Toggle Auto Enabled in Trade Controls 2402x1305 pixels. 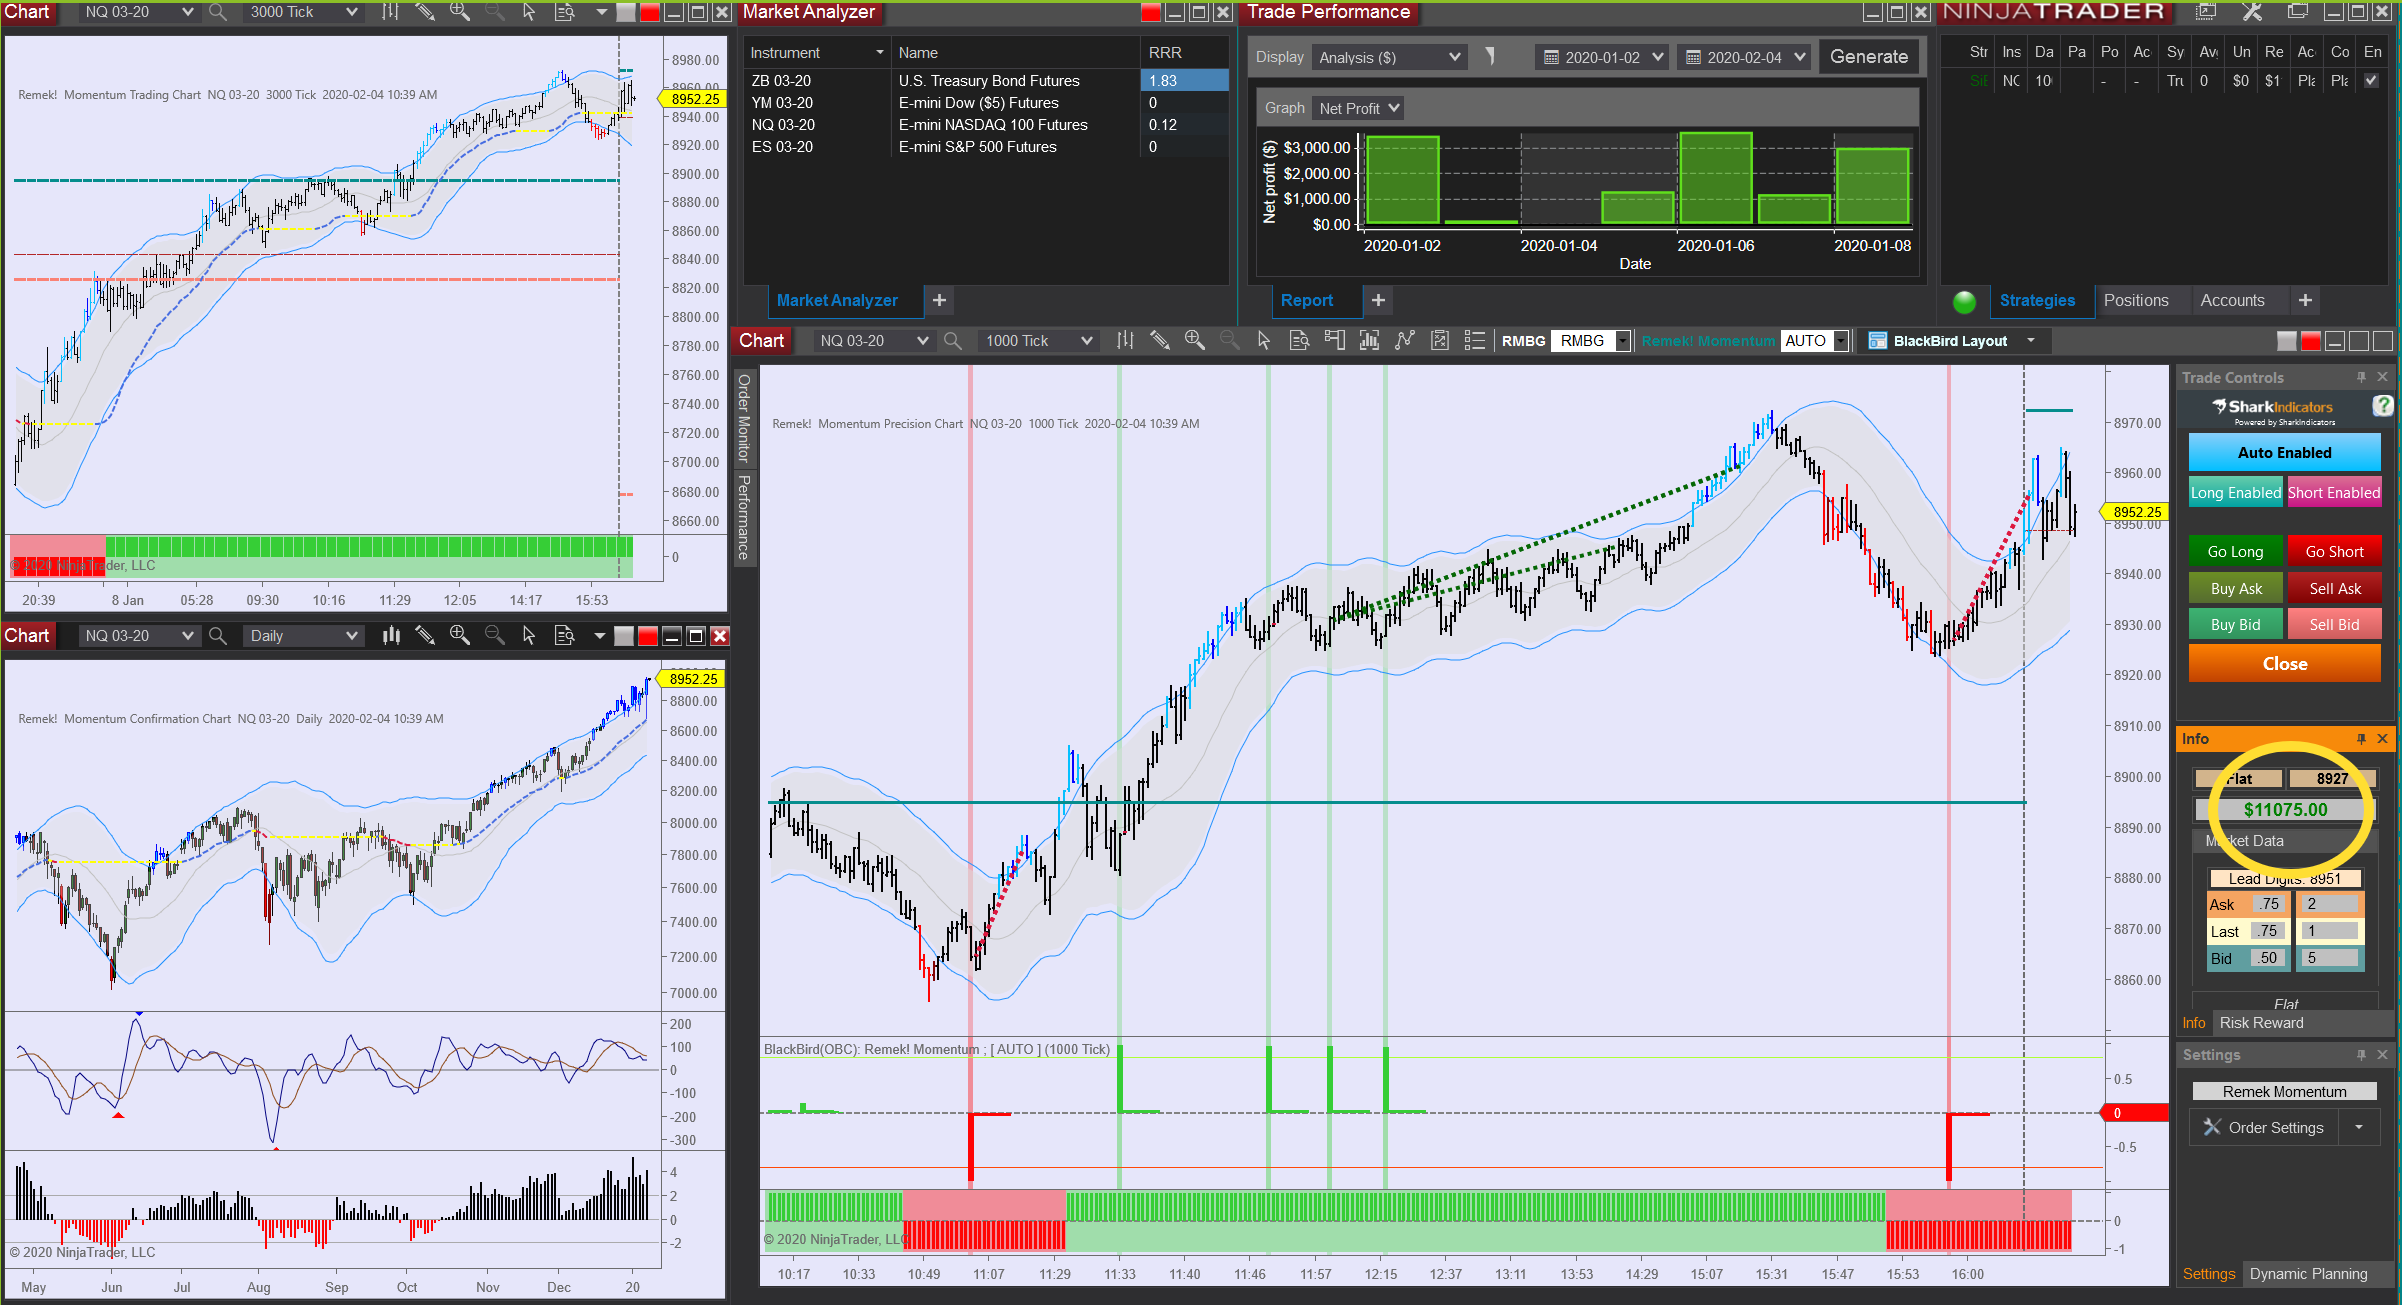coord(2284,453)
